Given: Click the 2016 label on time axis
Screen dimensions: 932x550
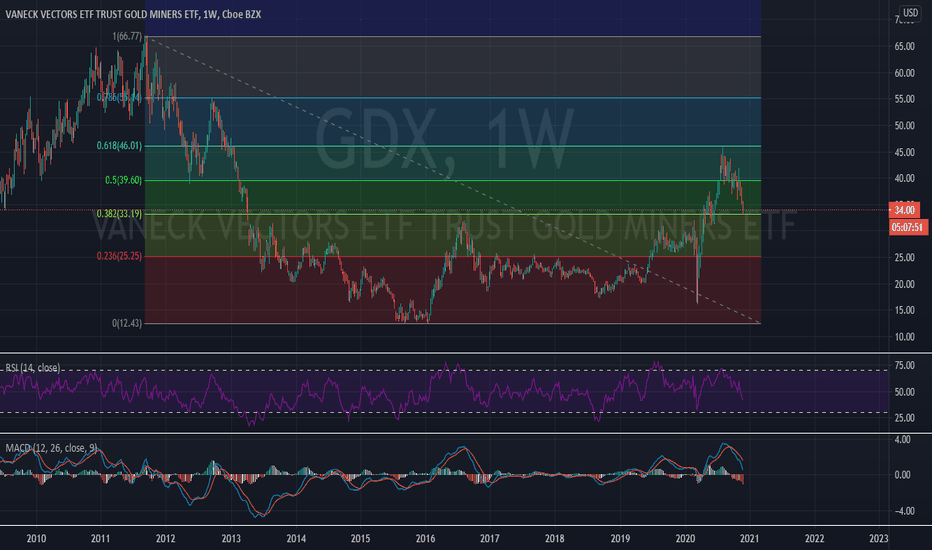Looking at the screenshot, I should (425, 539).
